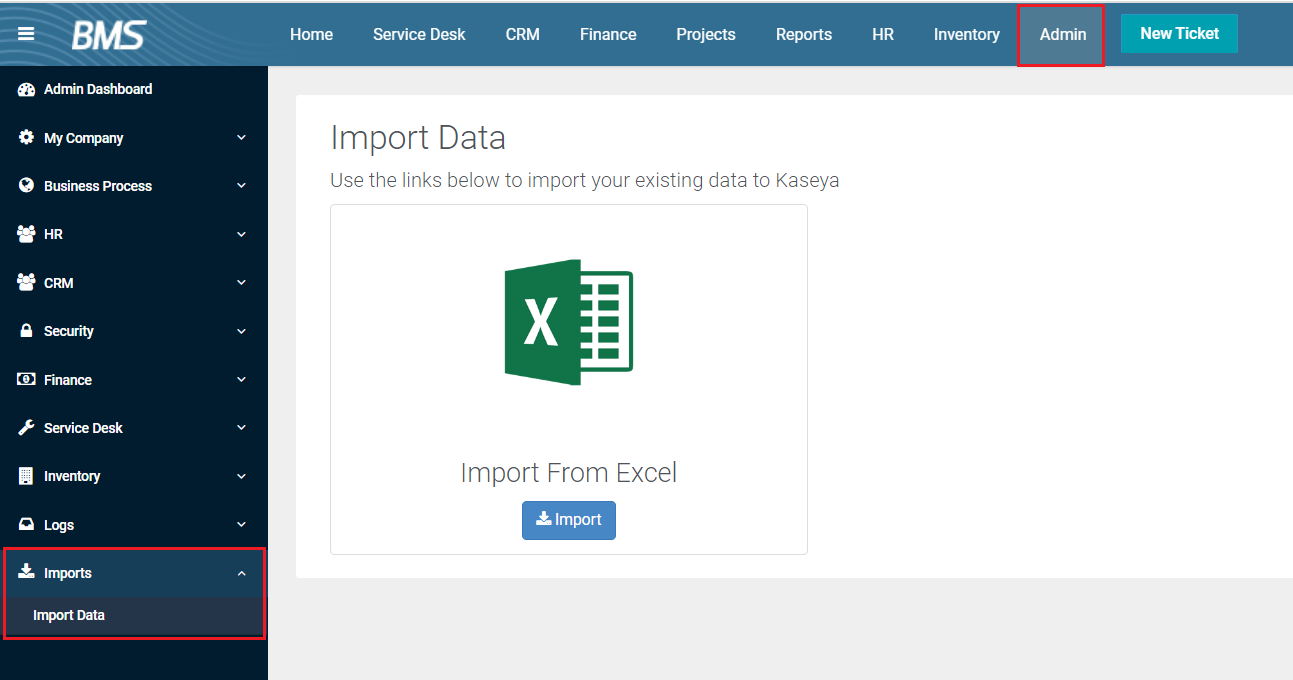
Task: Open Reports in top navigation
Action: coord(804,34)
